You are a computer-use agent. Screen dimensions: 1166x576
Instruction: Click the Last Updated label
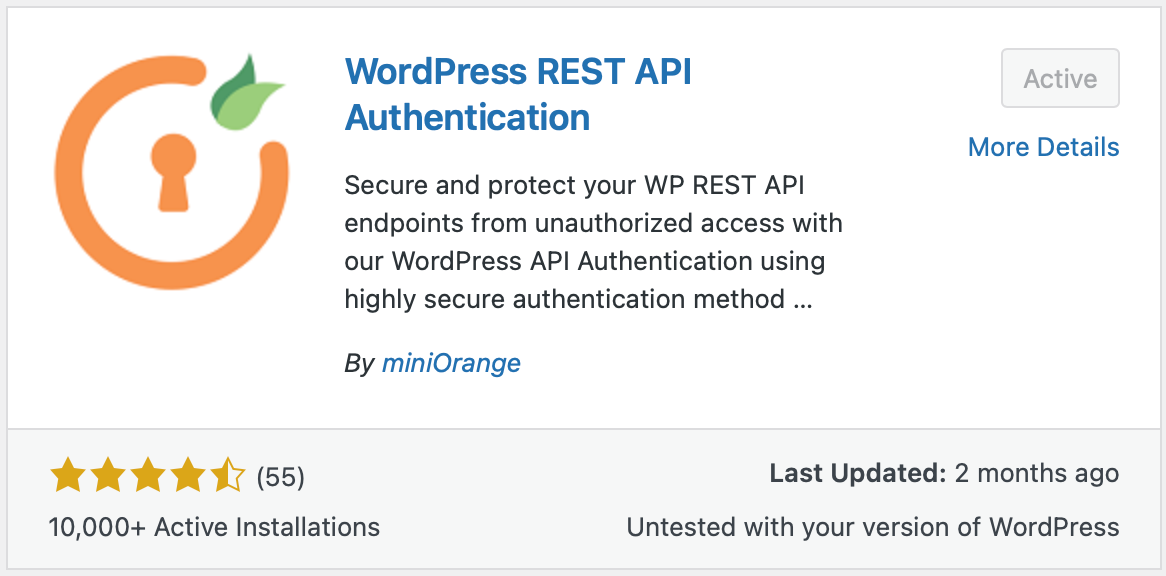pos(857,473)
